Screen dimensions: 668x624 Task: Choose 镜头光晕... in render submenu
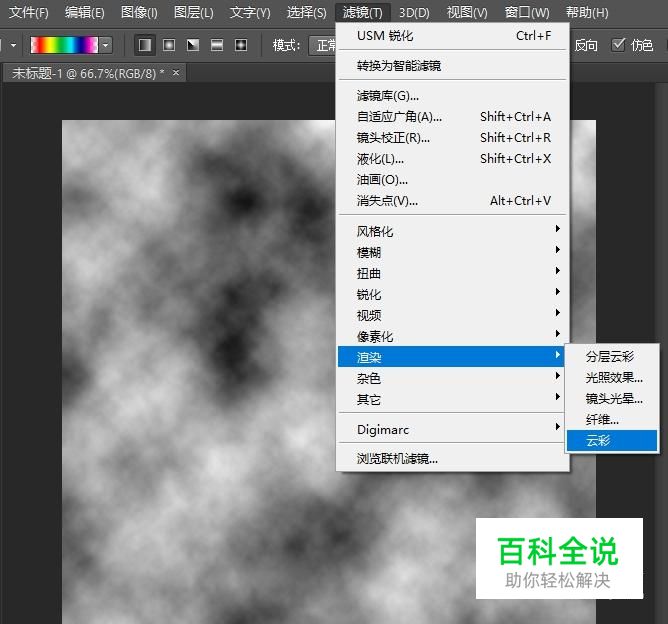[612, 398]
